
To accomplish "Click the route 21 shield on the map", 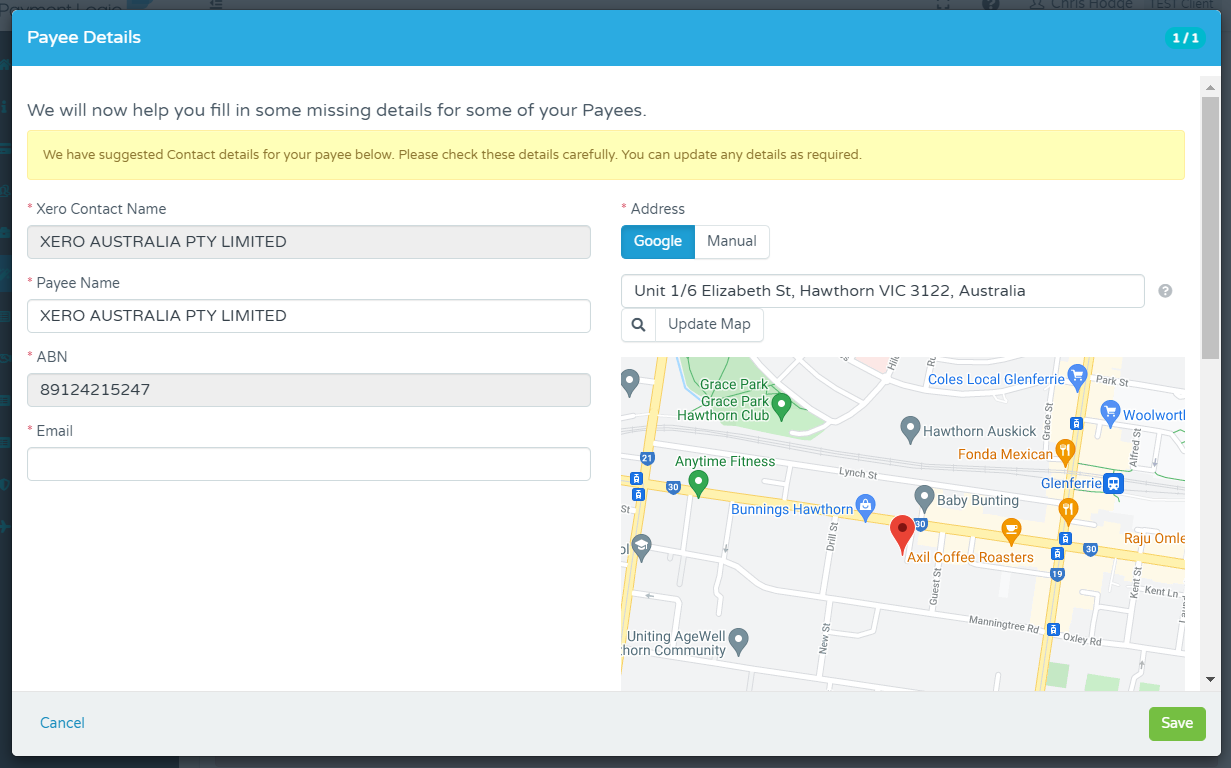I will coord(647,458).
